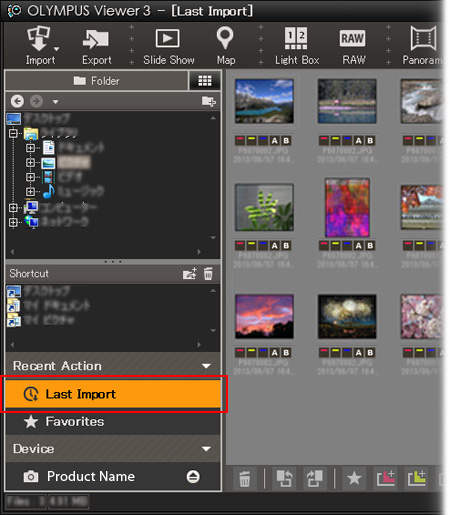This screenshot has height=515, width=450.
Task: Add selected image to Favorites star
Action: 354,479
